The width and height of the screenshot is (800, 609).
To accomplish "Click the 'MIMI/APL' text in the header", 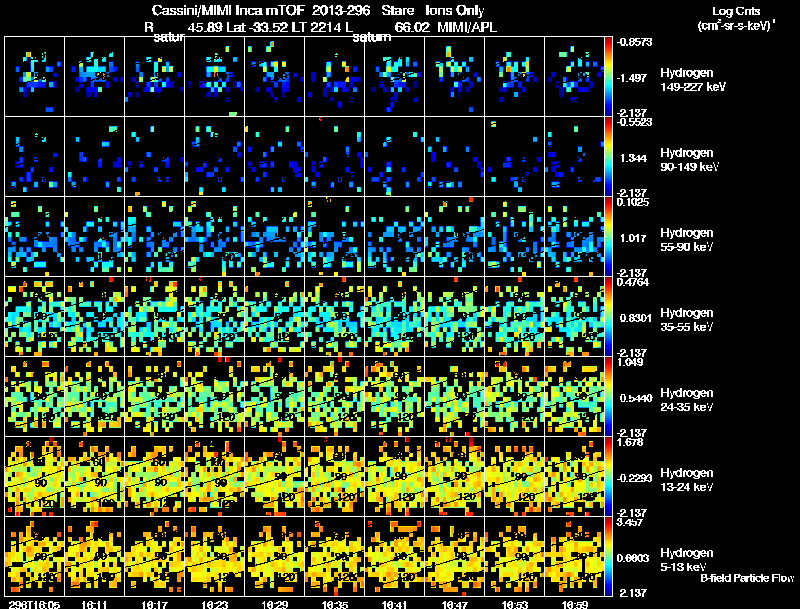I will [467, 27].
